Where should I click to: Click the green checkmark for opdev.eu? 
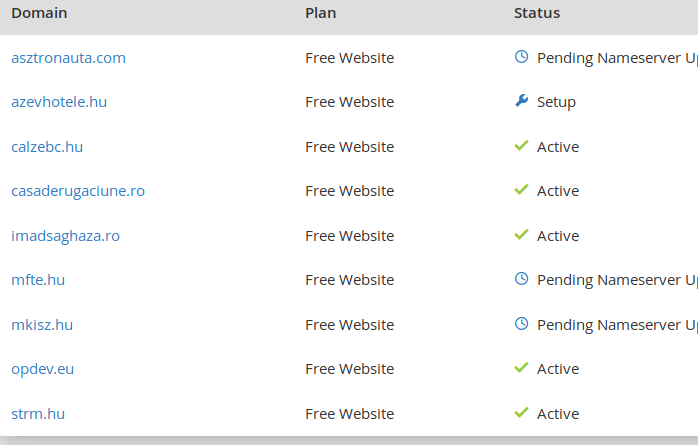pyautogui.click(x=521, y=368)
